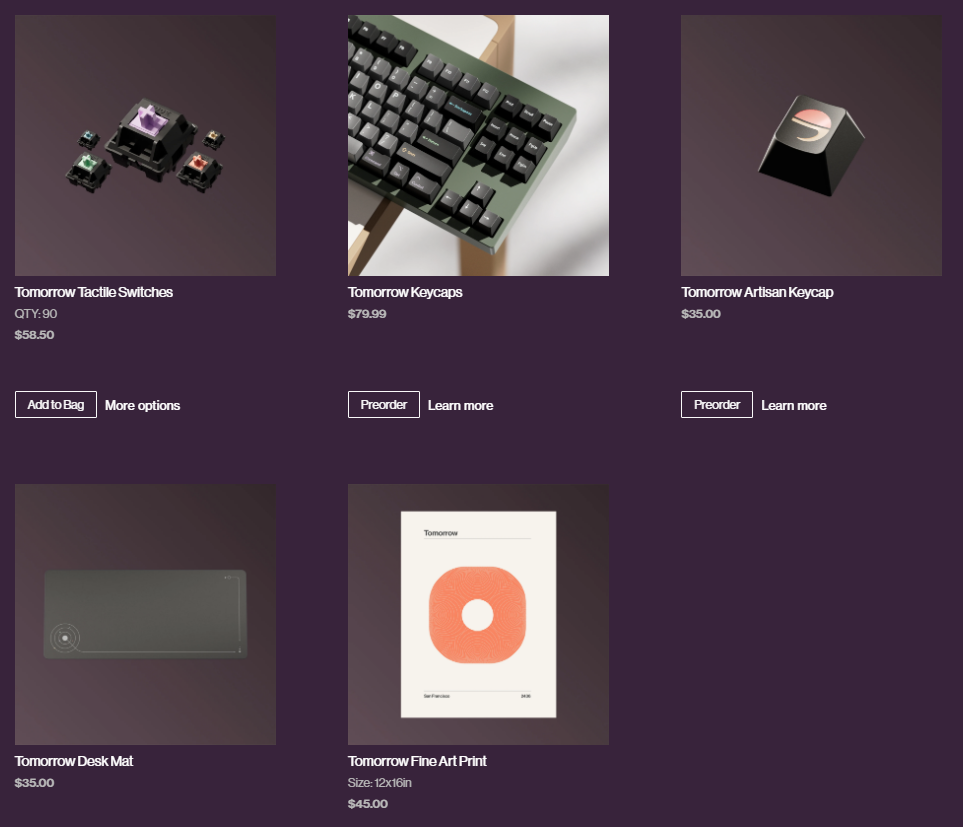Open the Tomorrow Keycaps title link
This screenshot has width=963, height=827.
point(405,292)
